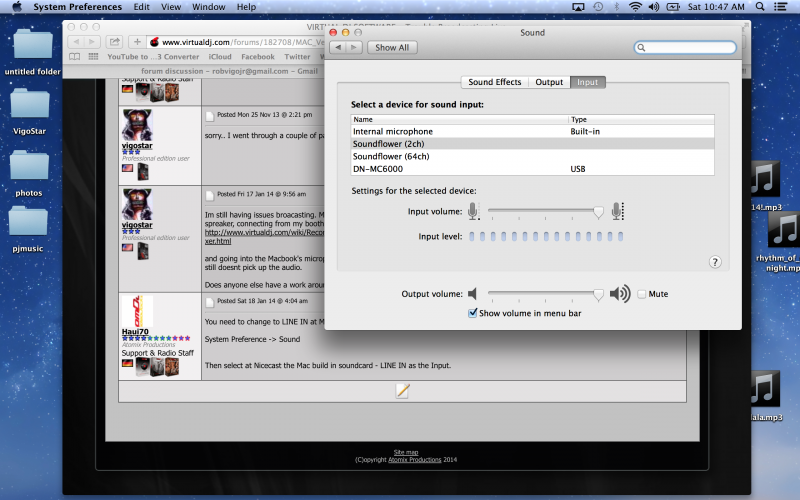Viewport: 800px width, 500px height.
Task: Click the loud output speaker icon
Action: [x=620, y=294]
